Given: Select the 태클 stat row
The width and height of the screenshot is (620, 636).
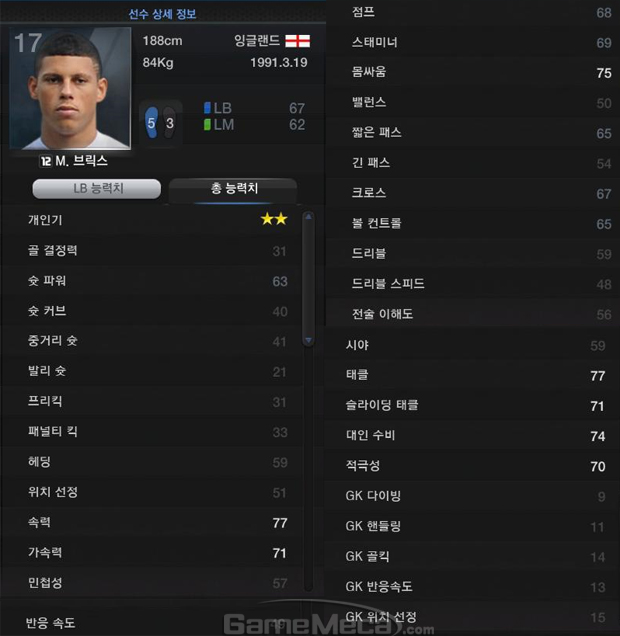Looking at the screenshot, I should (472, 375).
